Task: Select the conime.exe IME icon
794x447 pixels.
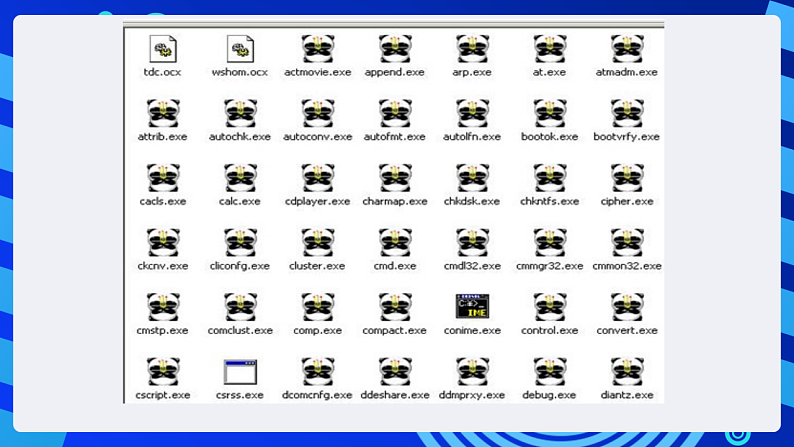Action: click(x=472, y=307)
